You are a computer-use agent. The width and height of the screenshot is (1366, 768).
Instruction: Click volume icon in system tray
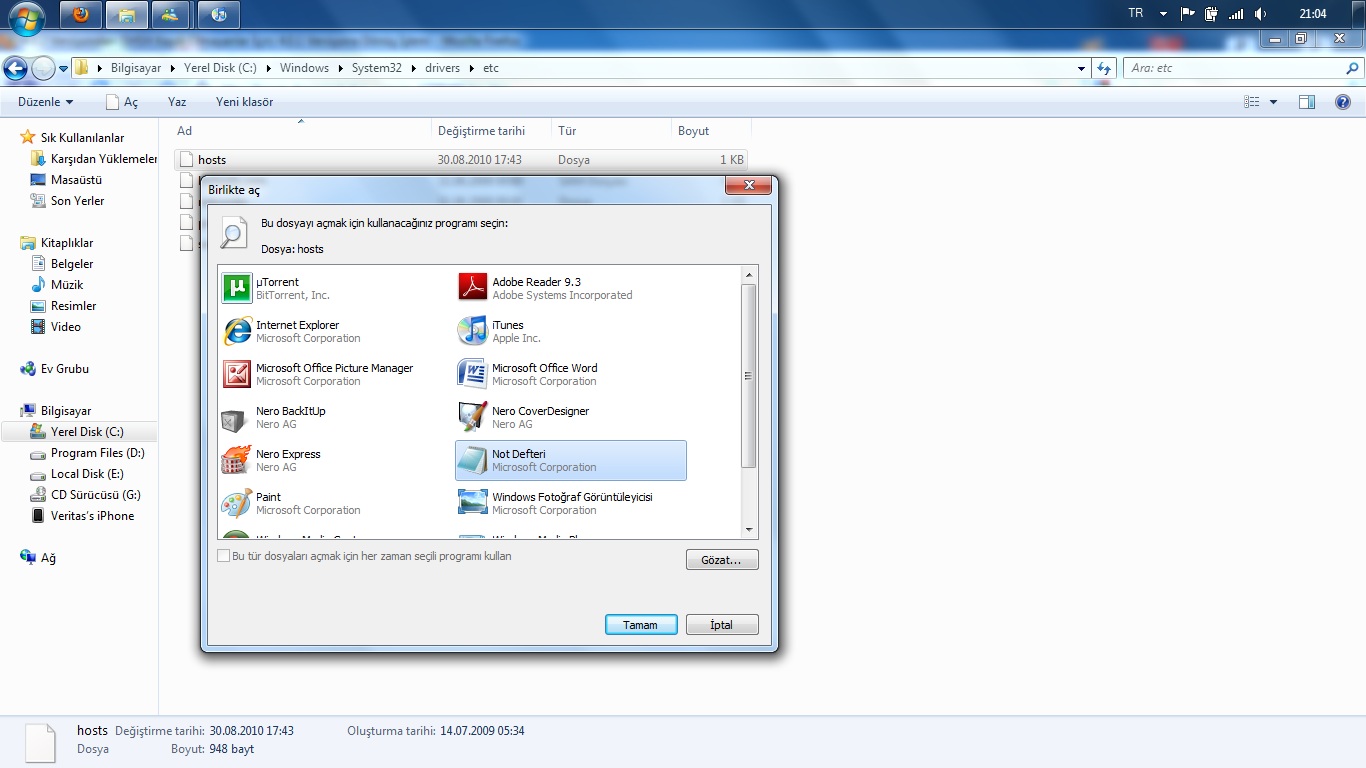tap(1261, 14)
